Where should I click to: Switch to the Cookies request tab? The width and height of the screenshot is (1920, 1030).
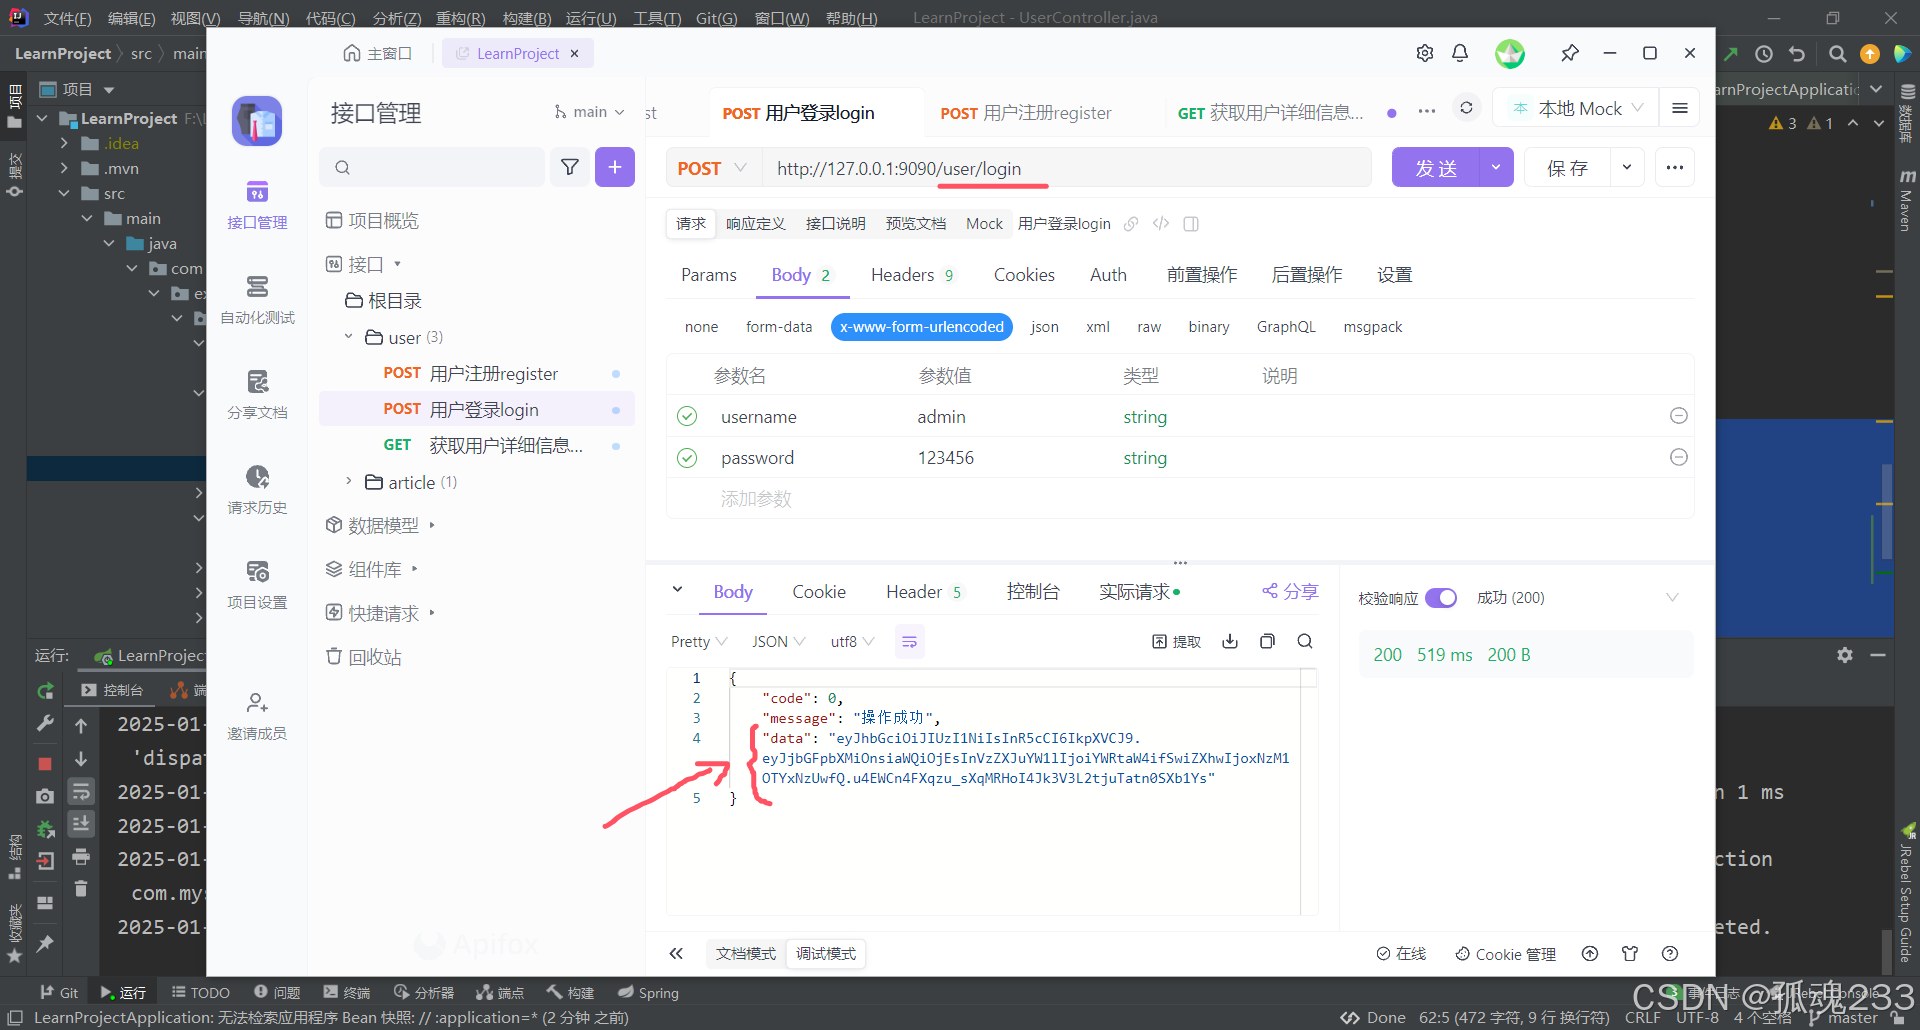pyautogui.click(x=1024, y=275)
